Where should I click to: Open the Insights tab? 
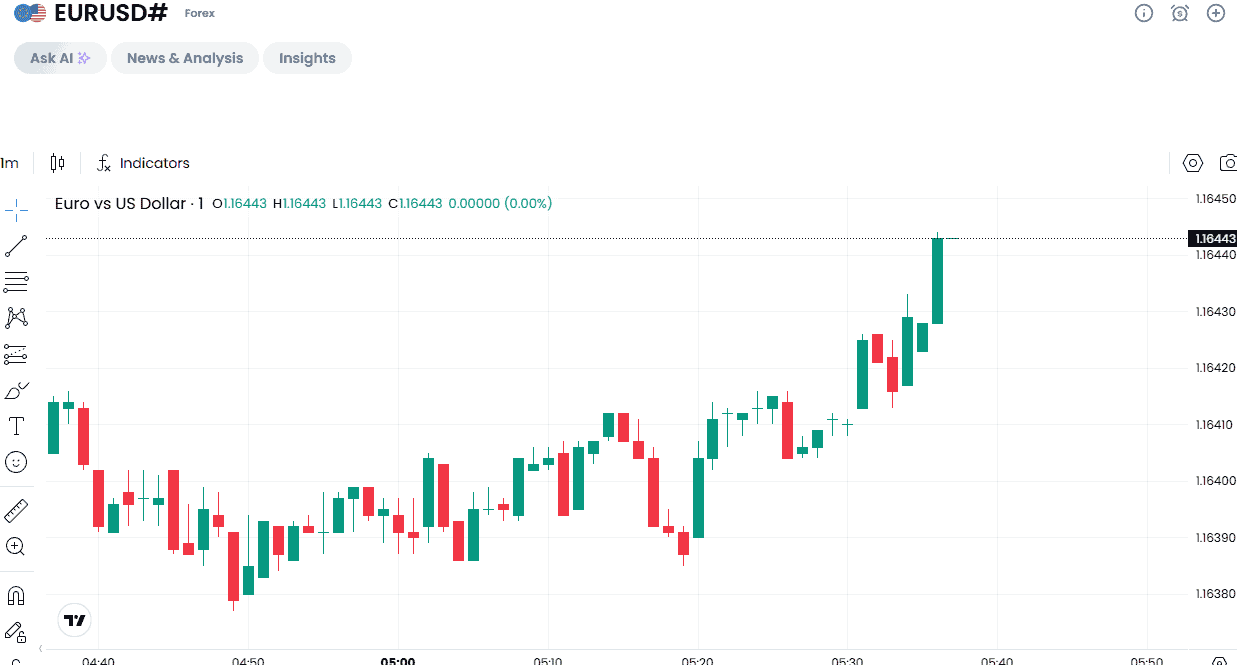pyautogui.click(x=307, y=58)
